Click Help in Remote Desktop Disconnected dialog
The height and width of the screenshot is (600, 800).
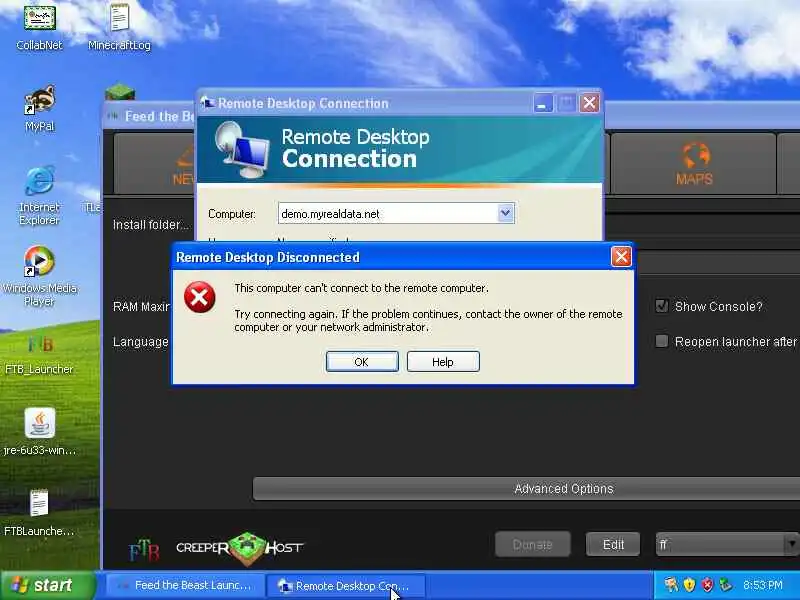coord(443,362)
